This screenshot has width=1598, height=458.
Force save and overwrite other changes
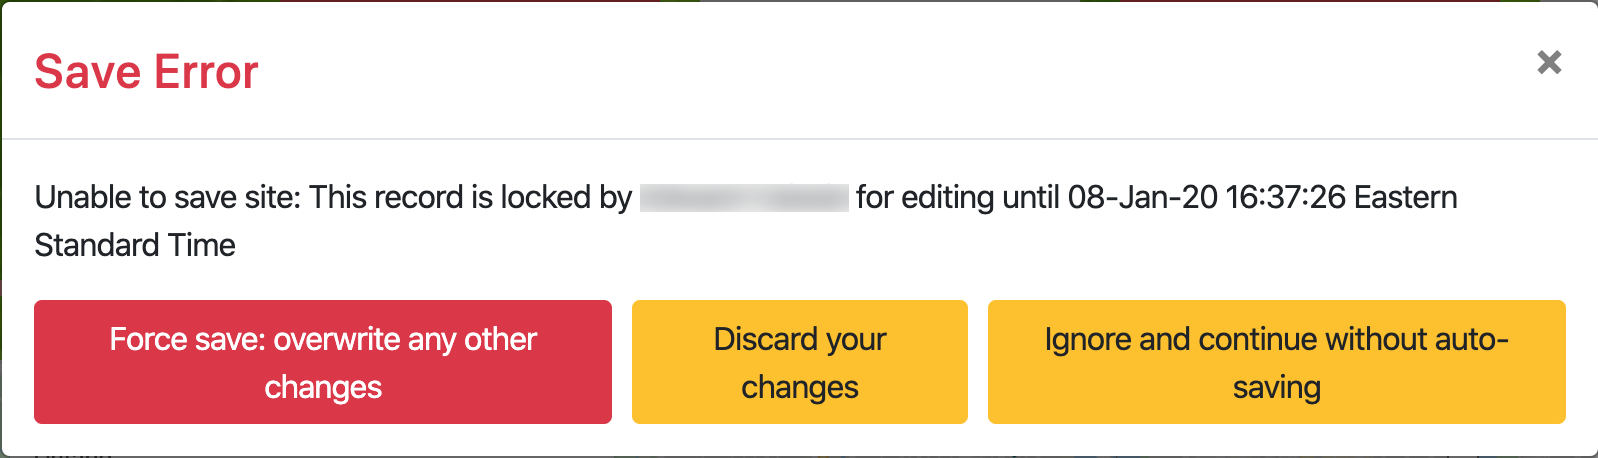pos(323,362)
